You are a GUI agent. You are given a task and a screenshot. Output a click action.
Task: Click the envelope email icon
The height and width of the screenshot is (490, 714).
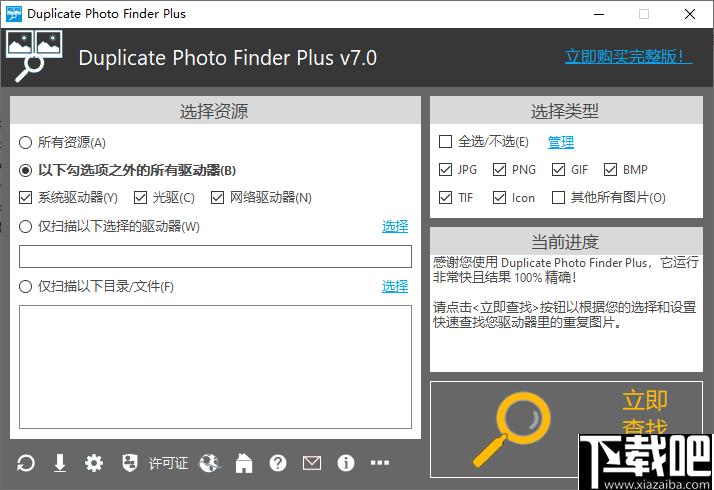pos(312,464)
